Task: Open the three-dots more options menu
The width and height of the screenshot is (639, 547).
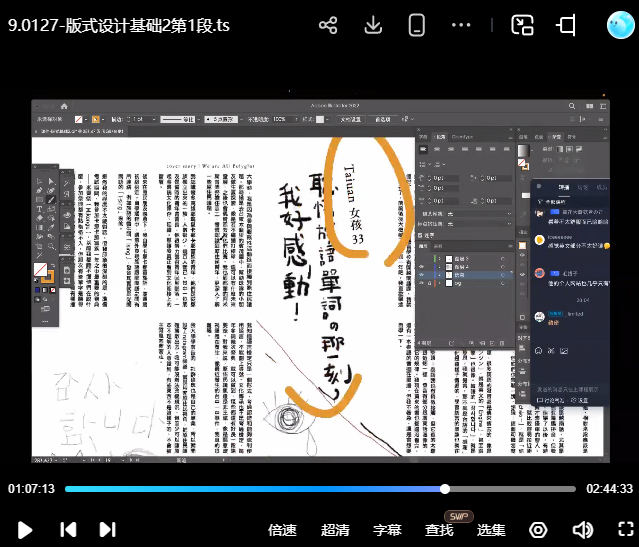Action: pyautogui.click(x=461, y=25)
